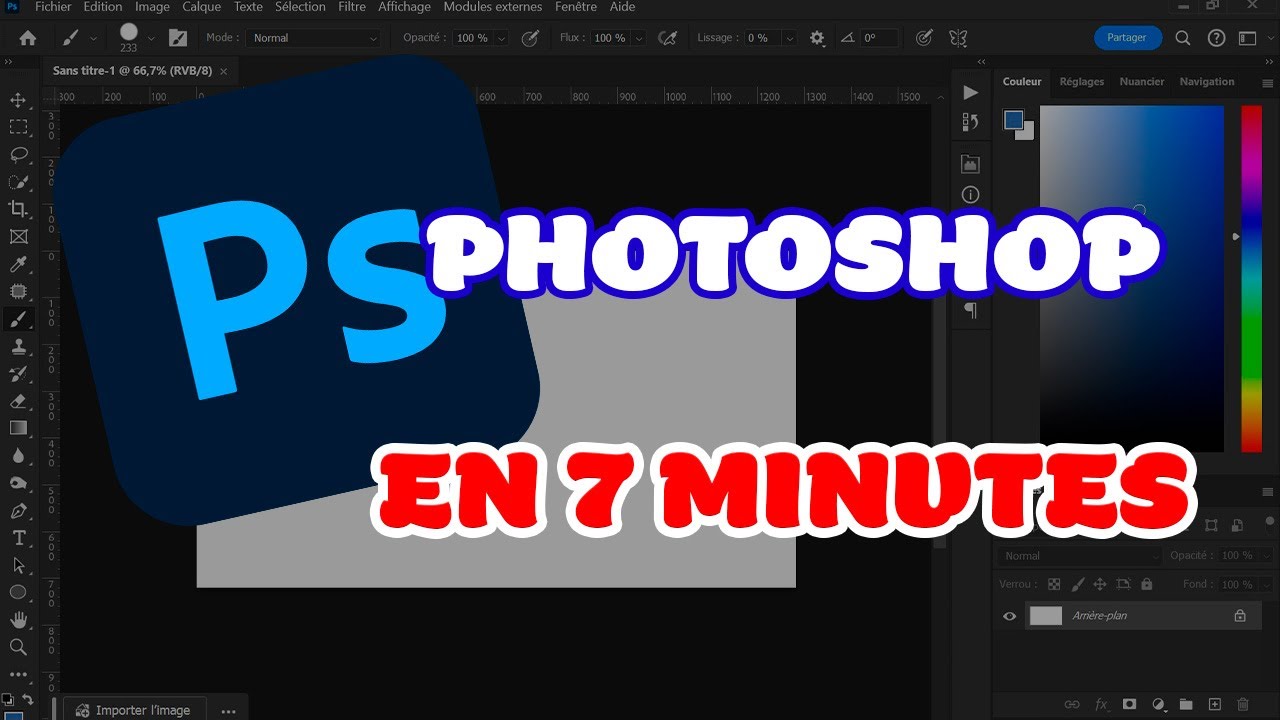Viewport: 1280px width, 720px height.
Task: Hide the Arrière-plan layer
Action: (x=1009, y=616)
